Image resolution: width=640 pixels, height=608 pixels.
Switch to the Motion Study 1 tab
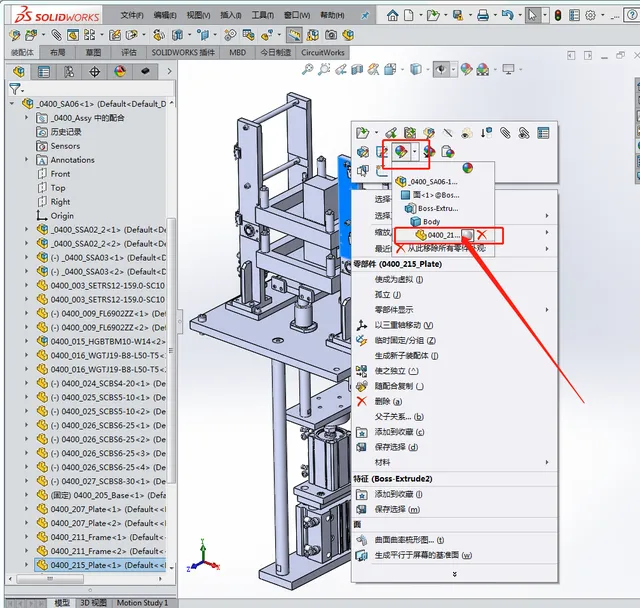pos(142,603)
